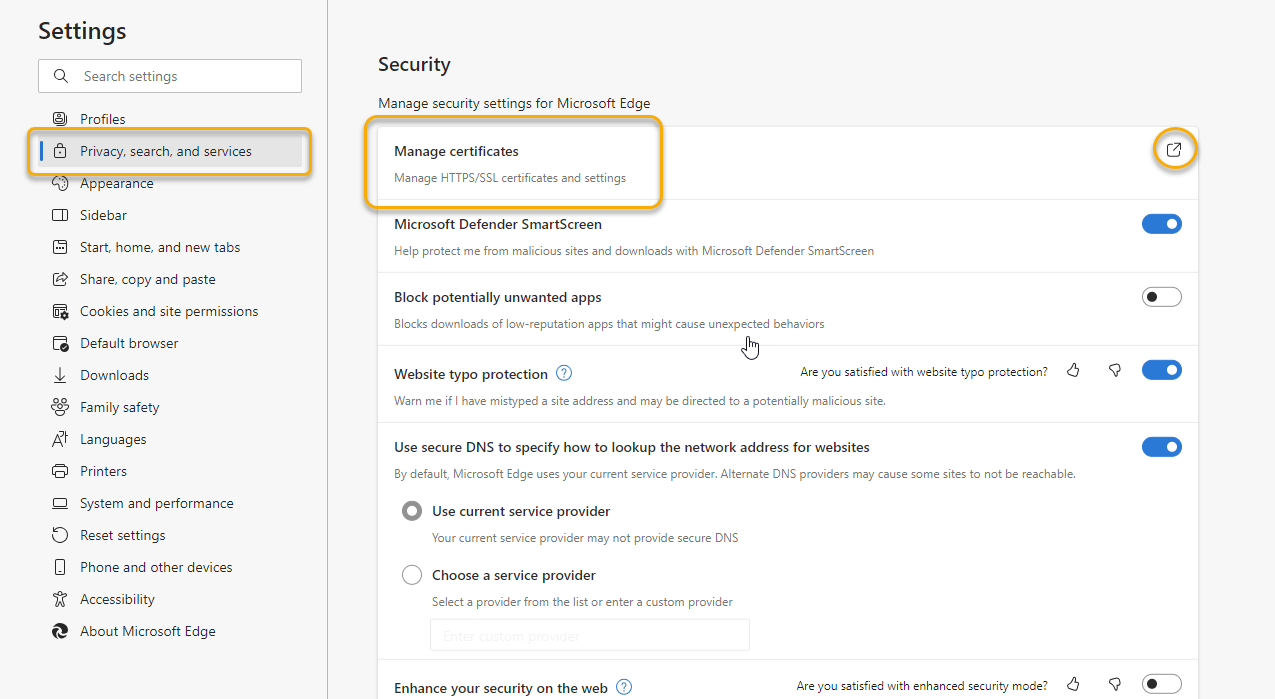Click 'Your current service provider may not provide secure DNS'
1275x699 pixels.
pyautogui.click(x=585, y=538)
